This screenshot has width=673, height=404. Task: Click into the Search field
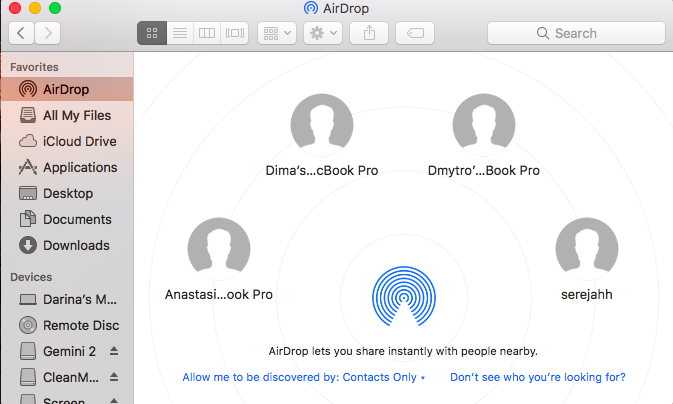[x=576, y=33]
